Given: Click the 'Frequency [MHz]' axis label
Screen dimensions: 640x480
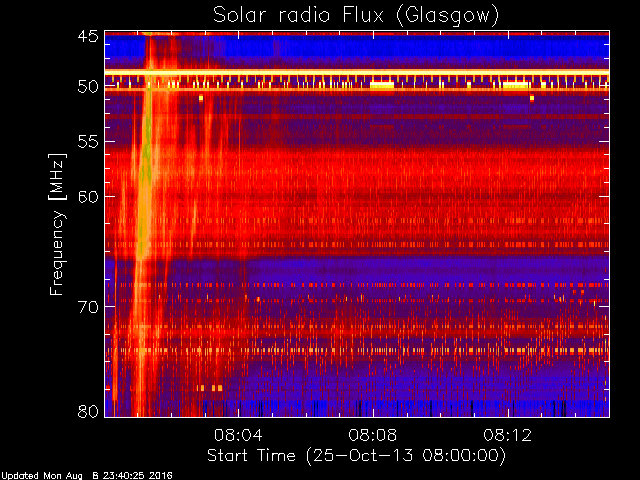Looking at the screenshot, I should (57, 224).
